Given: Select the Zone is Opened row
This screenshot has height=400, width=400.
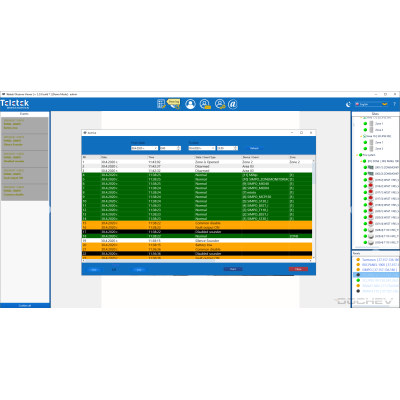Looking at the screenshot, I should click(197, 162).
